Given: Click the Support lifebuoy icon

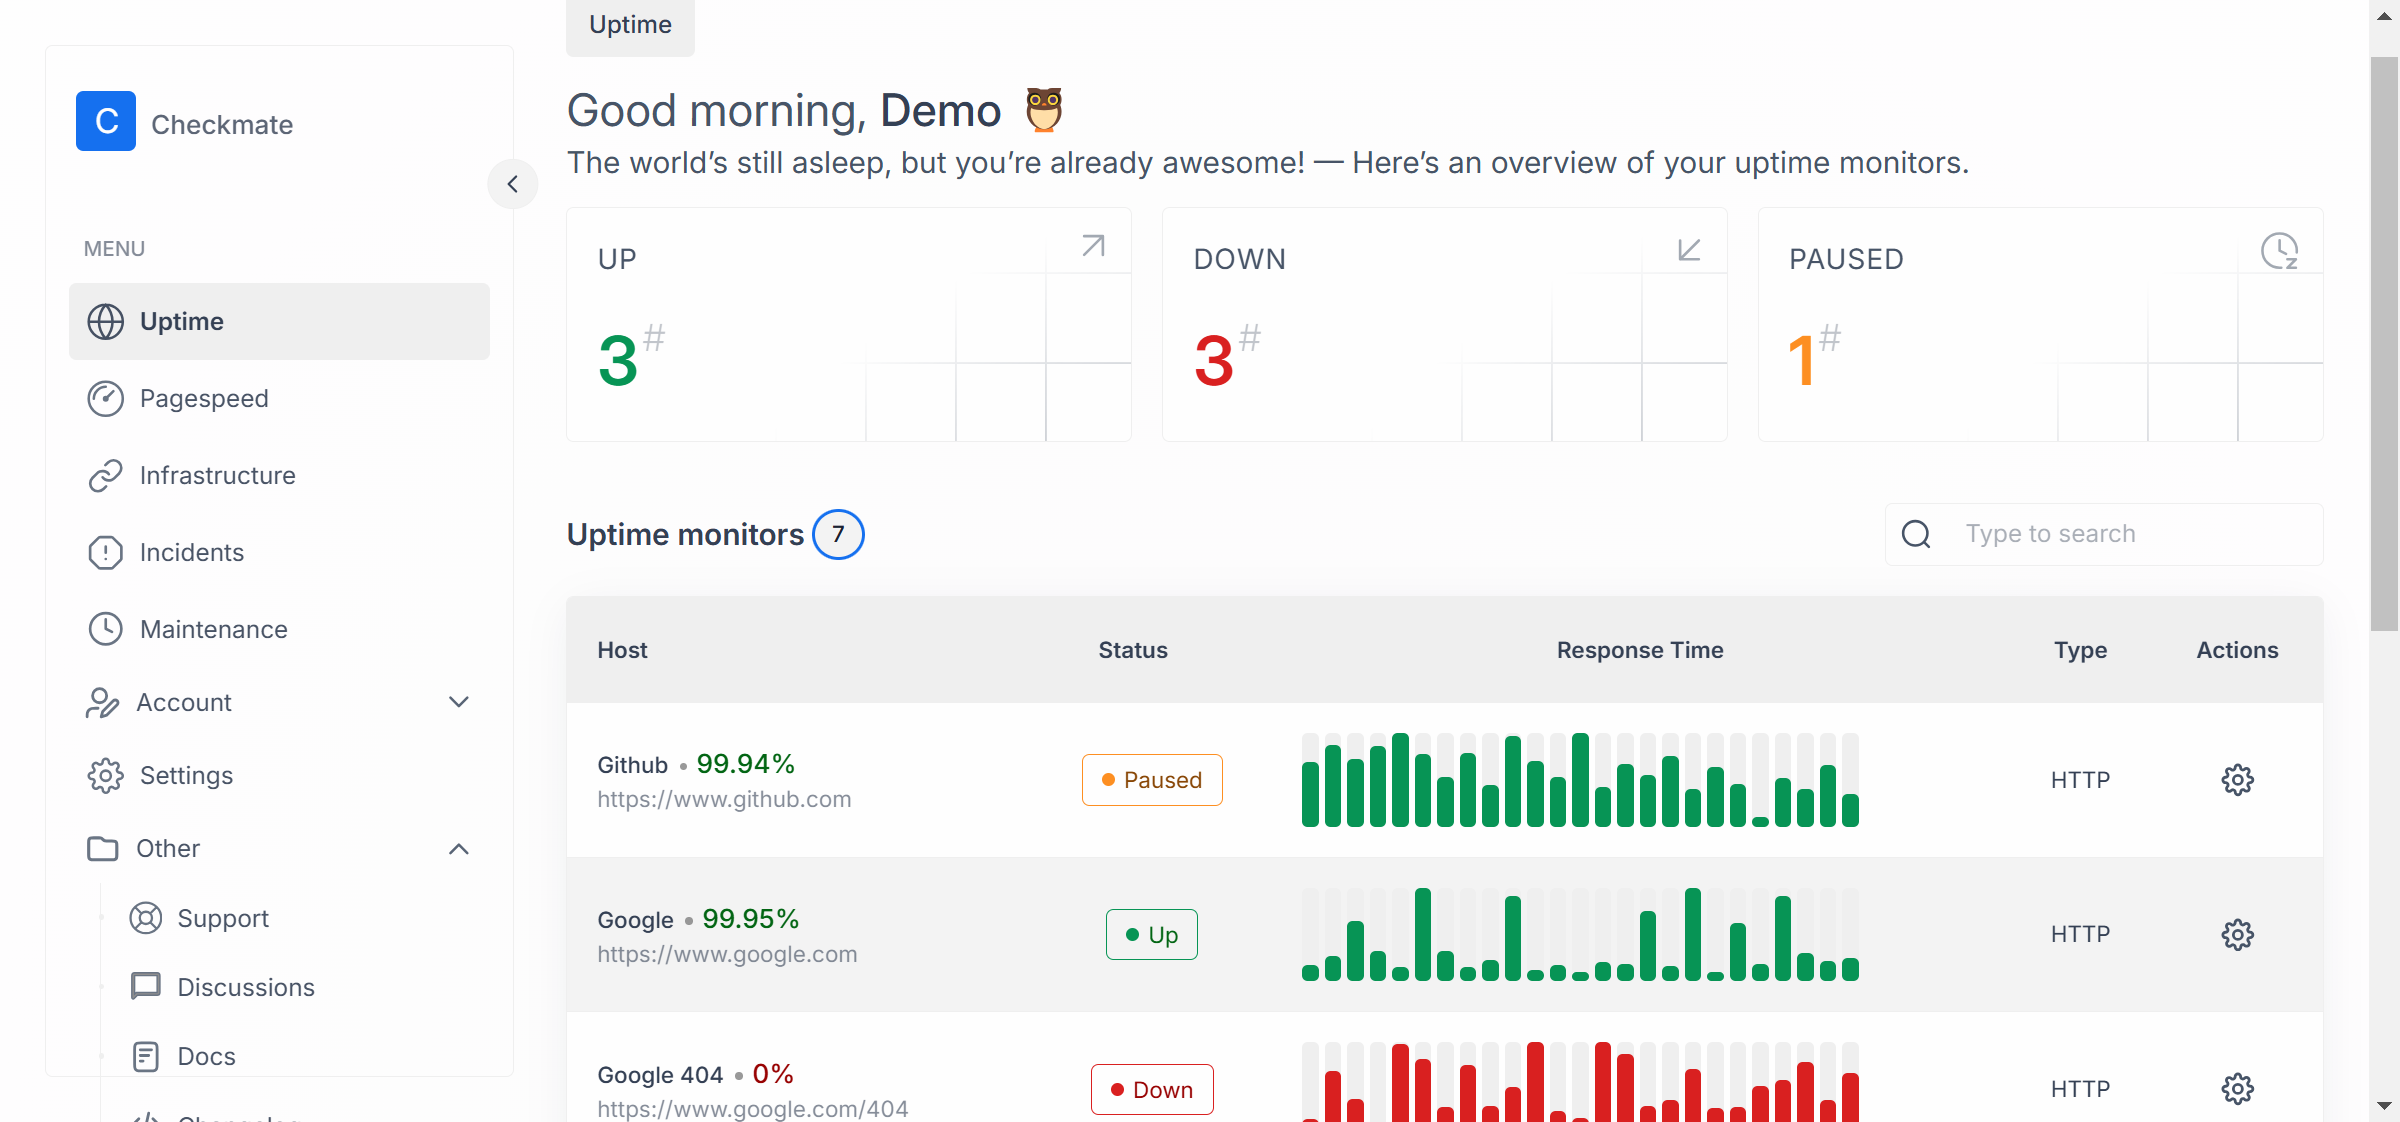Looking at the screenshot, I should (x=146, y=918).
